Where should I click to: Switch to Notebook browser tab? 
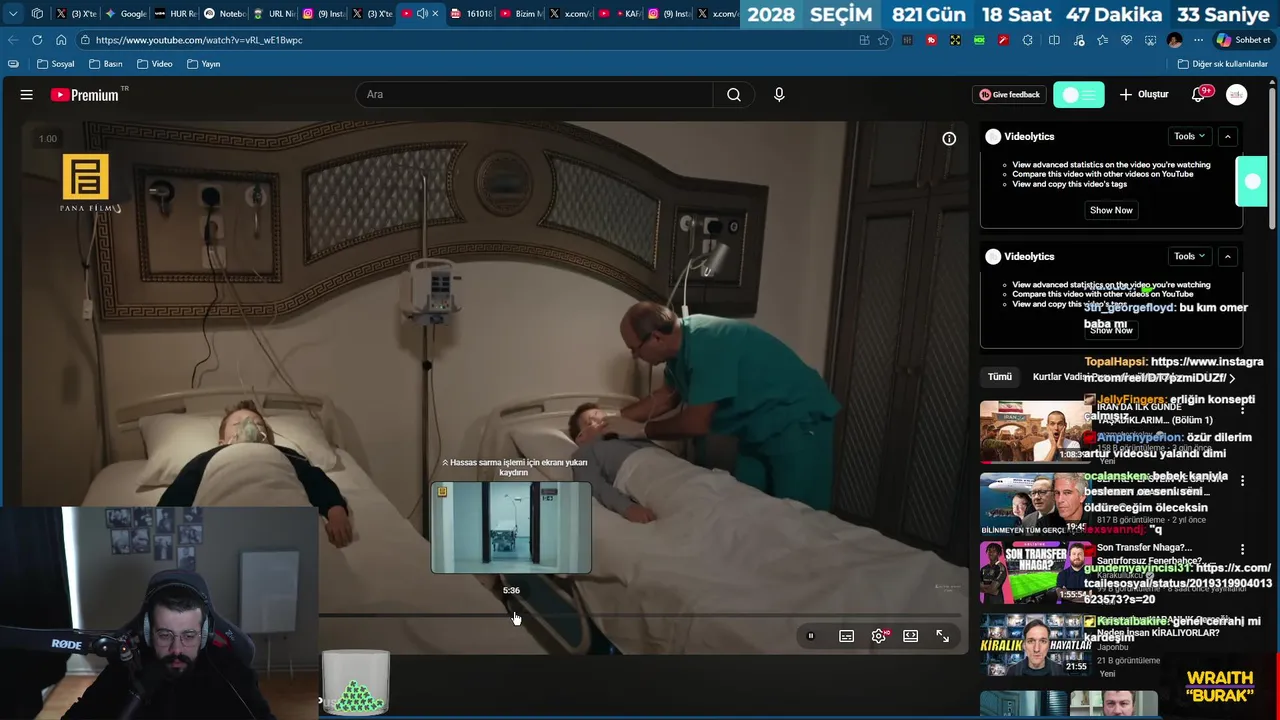coord(226,14)
